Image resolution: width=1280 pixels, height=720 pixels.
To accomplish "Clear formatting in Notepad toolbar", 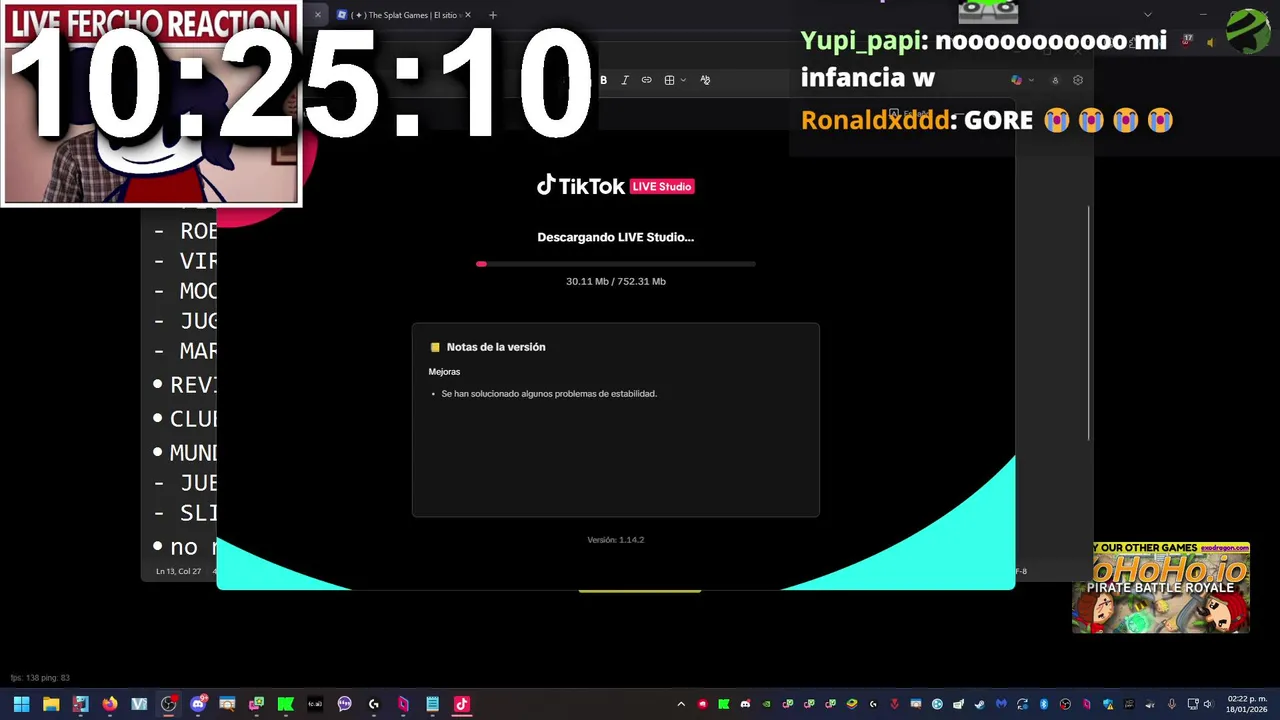I will (x=705, y=80).
